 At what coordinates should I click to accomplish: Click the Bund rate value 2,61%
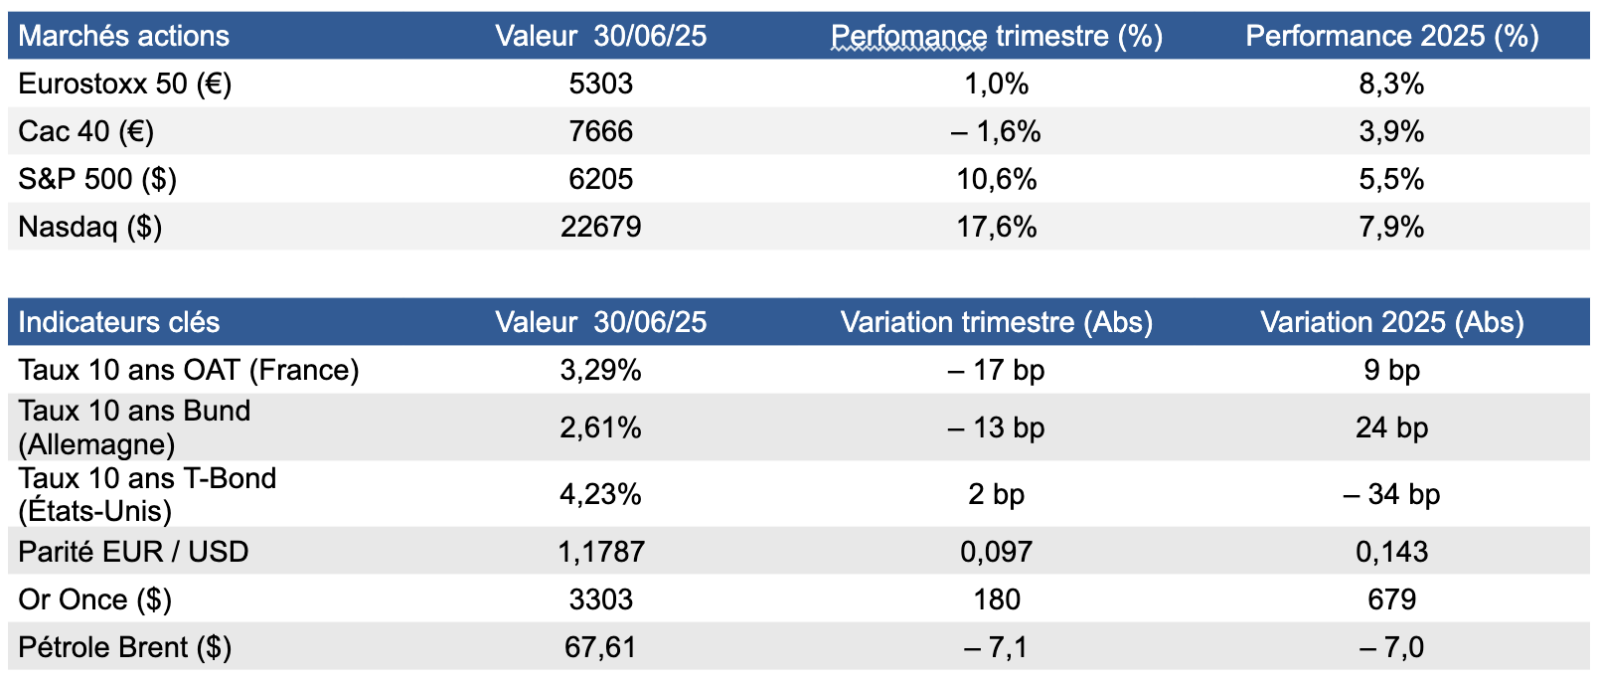click(x=600, y=428)
